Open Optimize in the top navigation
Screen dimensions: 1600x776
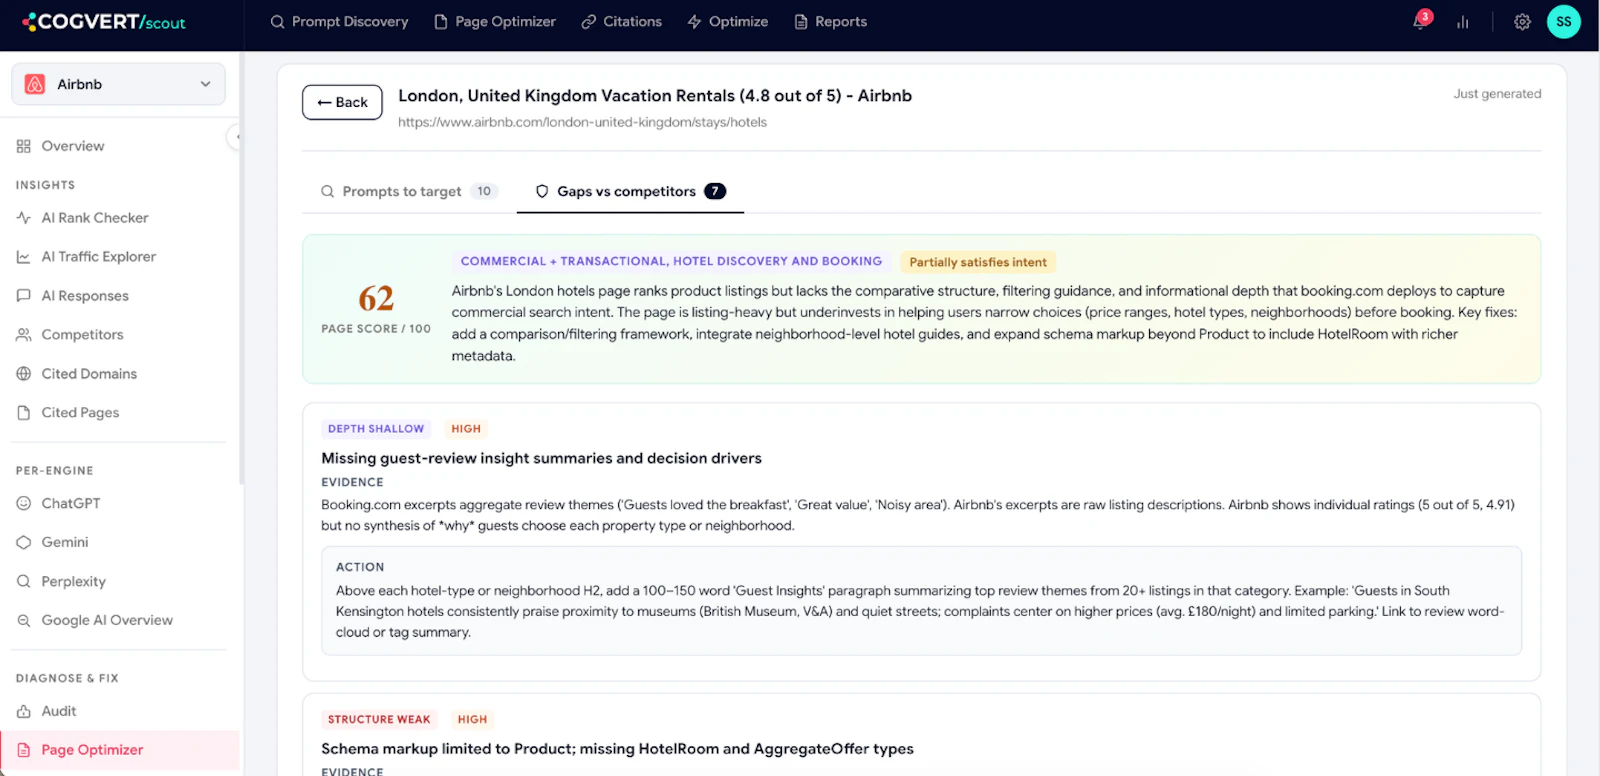point(728,22)
